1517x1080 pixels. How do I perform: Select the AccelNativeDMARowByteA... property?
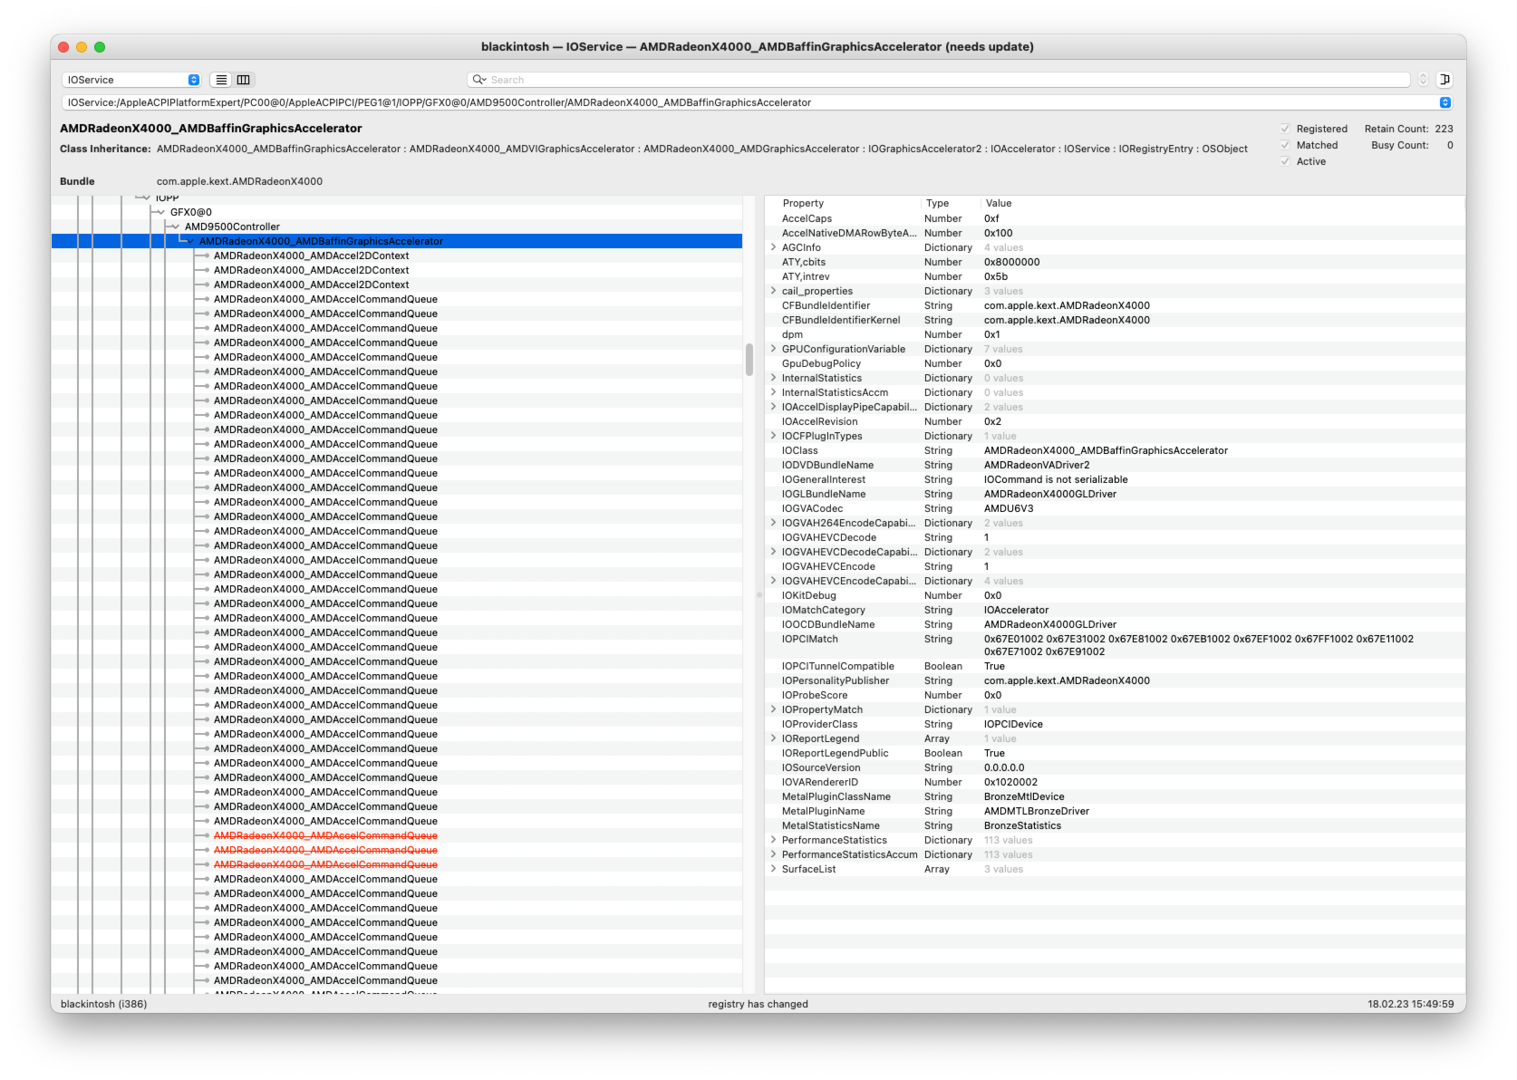pyautogui.click(x=849, y=233)
